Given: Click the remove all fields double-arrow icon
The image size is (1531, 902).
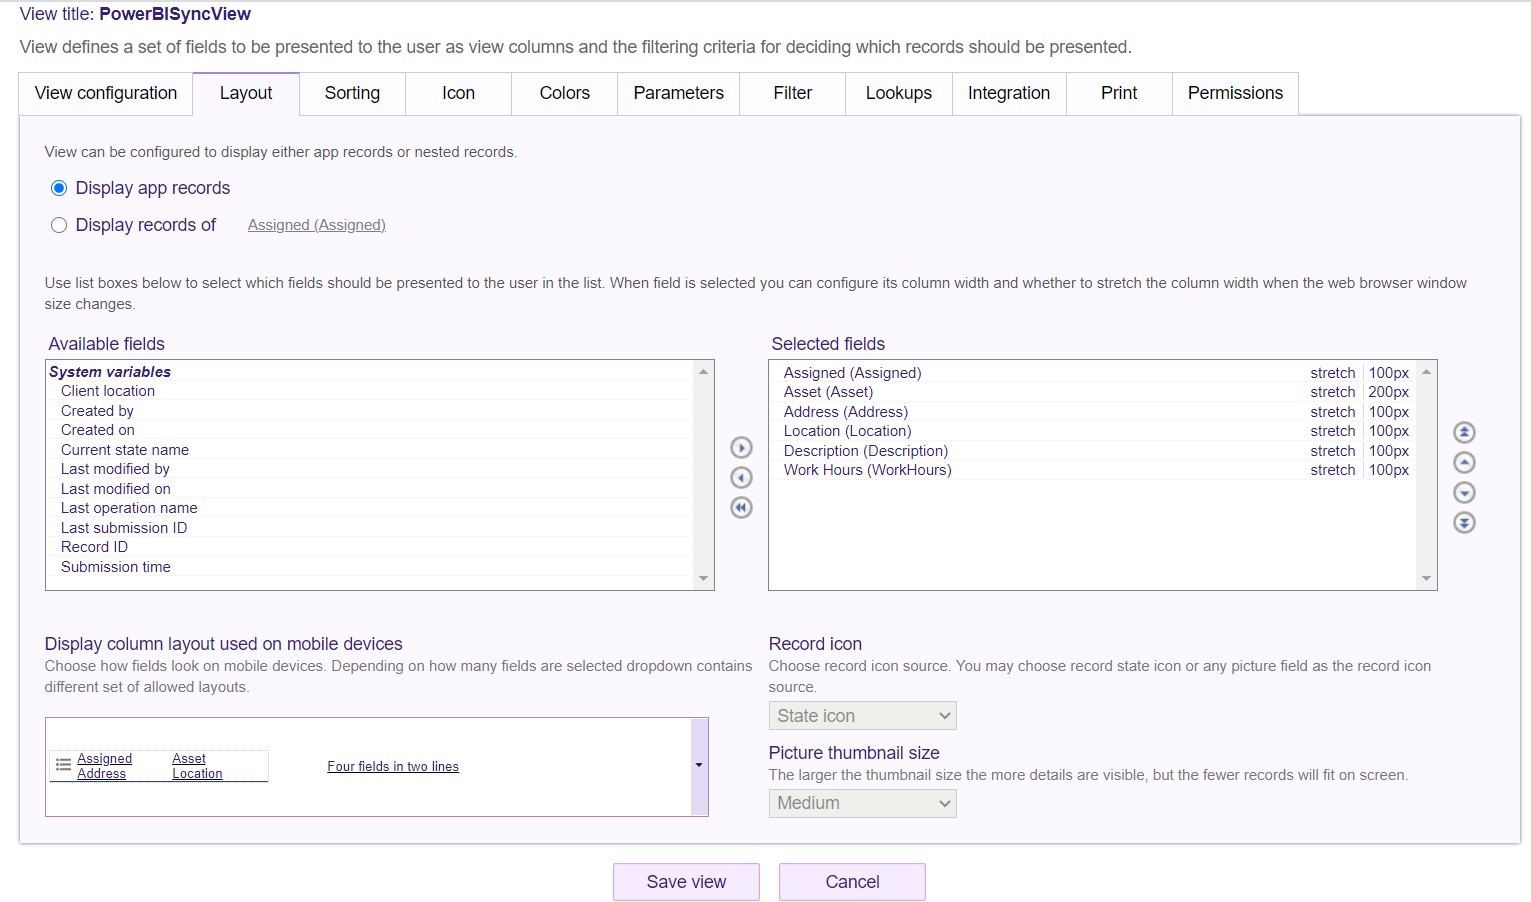Looking at the screenshot, I should [741, 508].
